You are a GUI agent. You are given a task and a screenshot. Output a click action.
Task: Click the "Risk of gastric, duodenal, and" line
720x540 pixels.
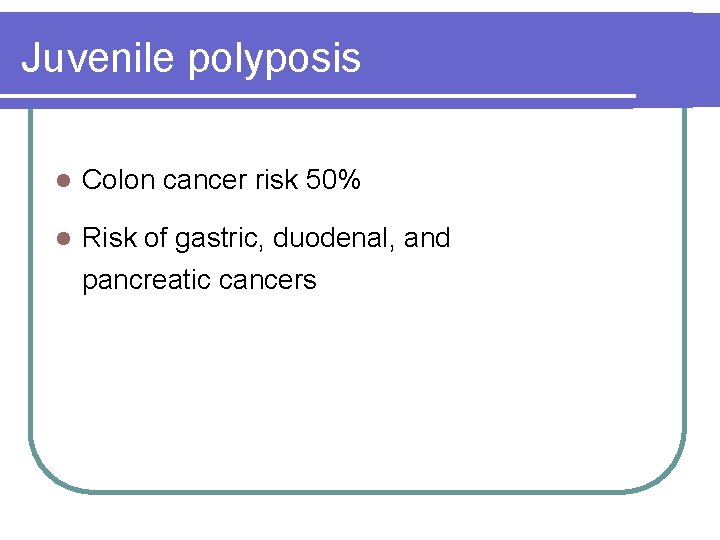coord(266,238)
